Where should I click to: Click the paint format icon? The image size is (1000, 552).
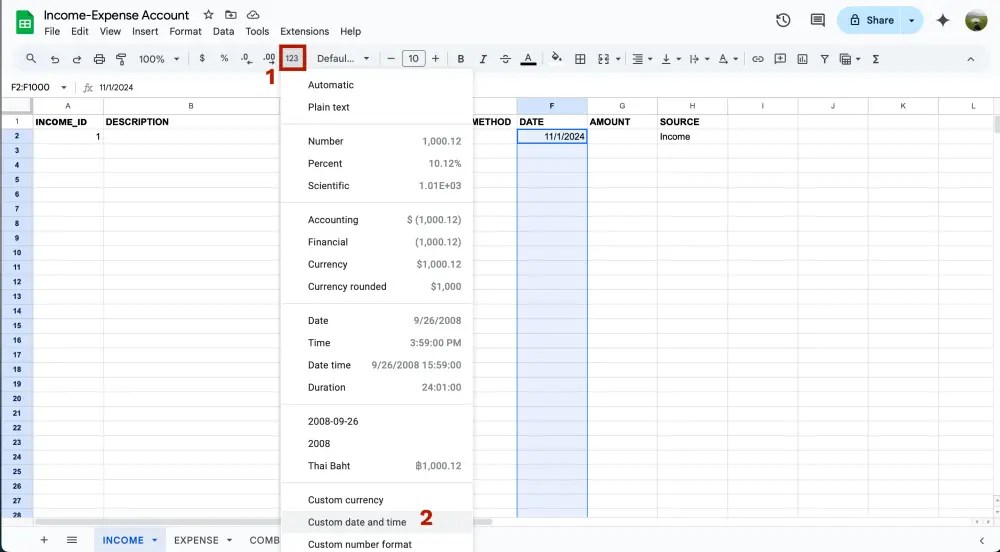(x=121, y=59)
